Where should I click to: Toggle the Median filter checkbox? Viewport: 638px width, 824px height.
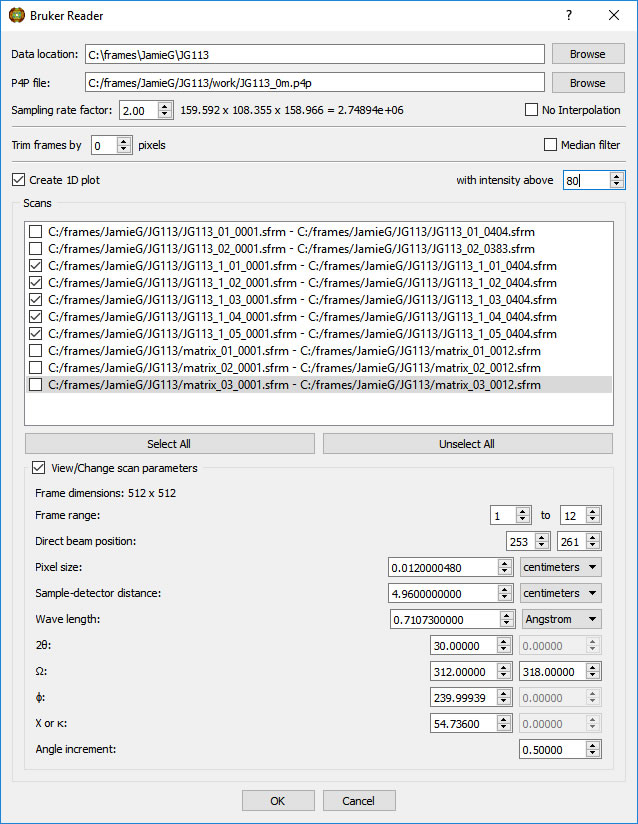[x=550, y=145]
